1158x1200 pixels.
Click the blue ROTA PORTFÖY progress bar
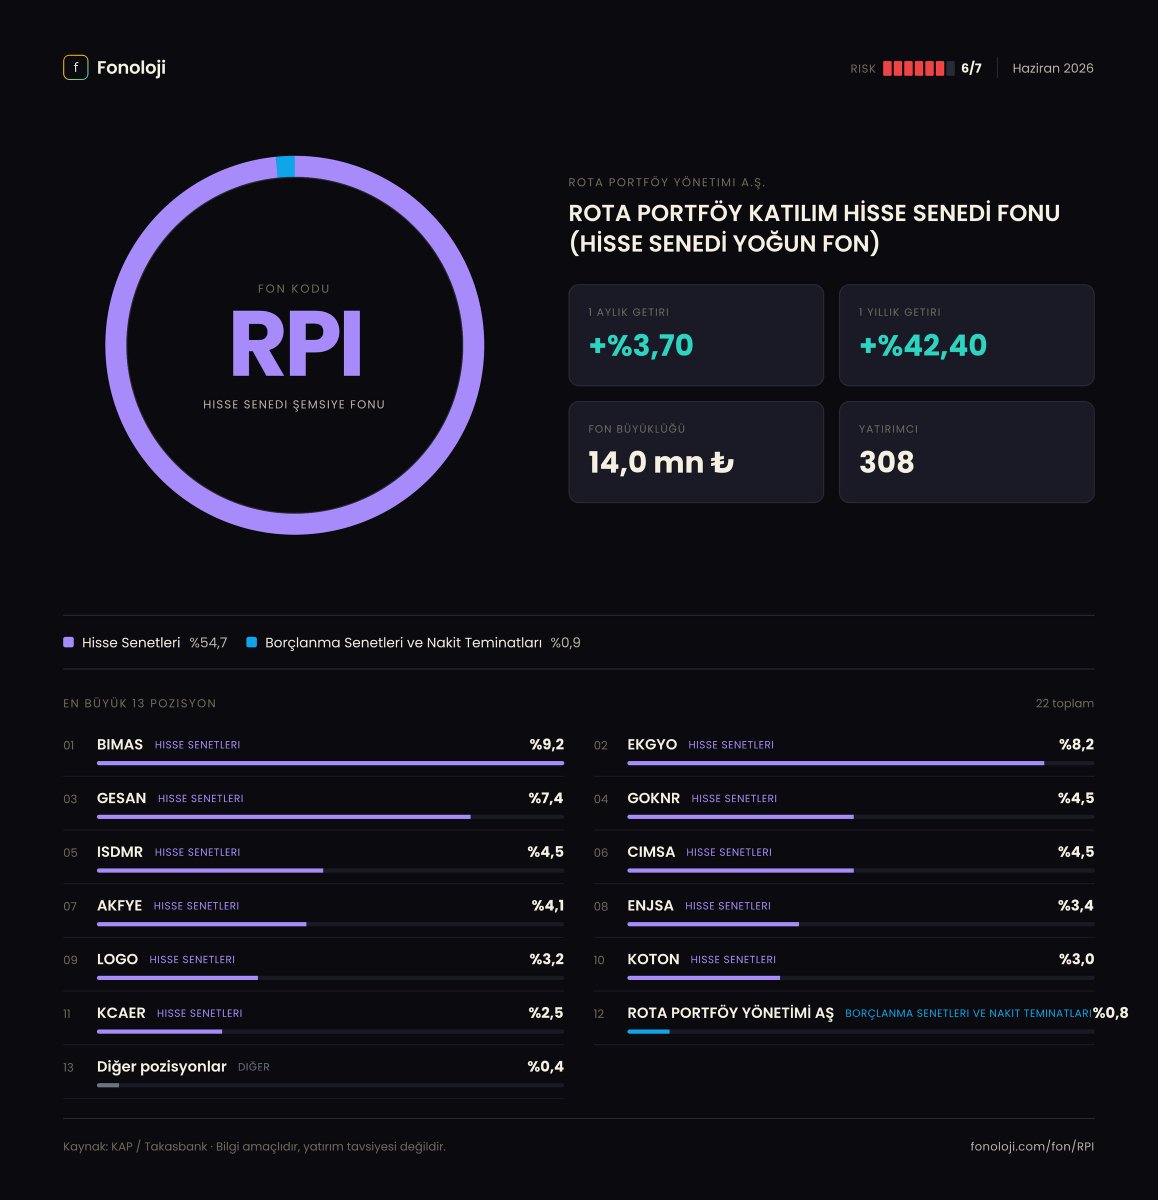pos(860,1031)
